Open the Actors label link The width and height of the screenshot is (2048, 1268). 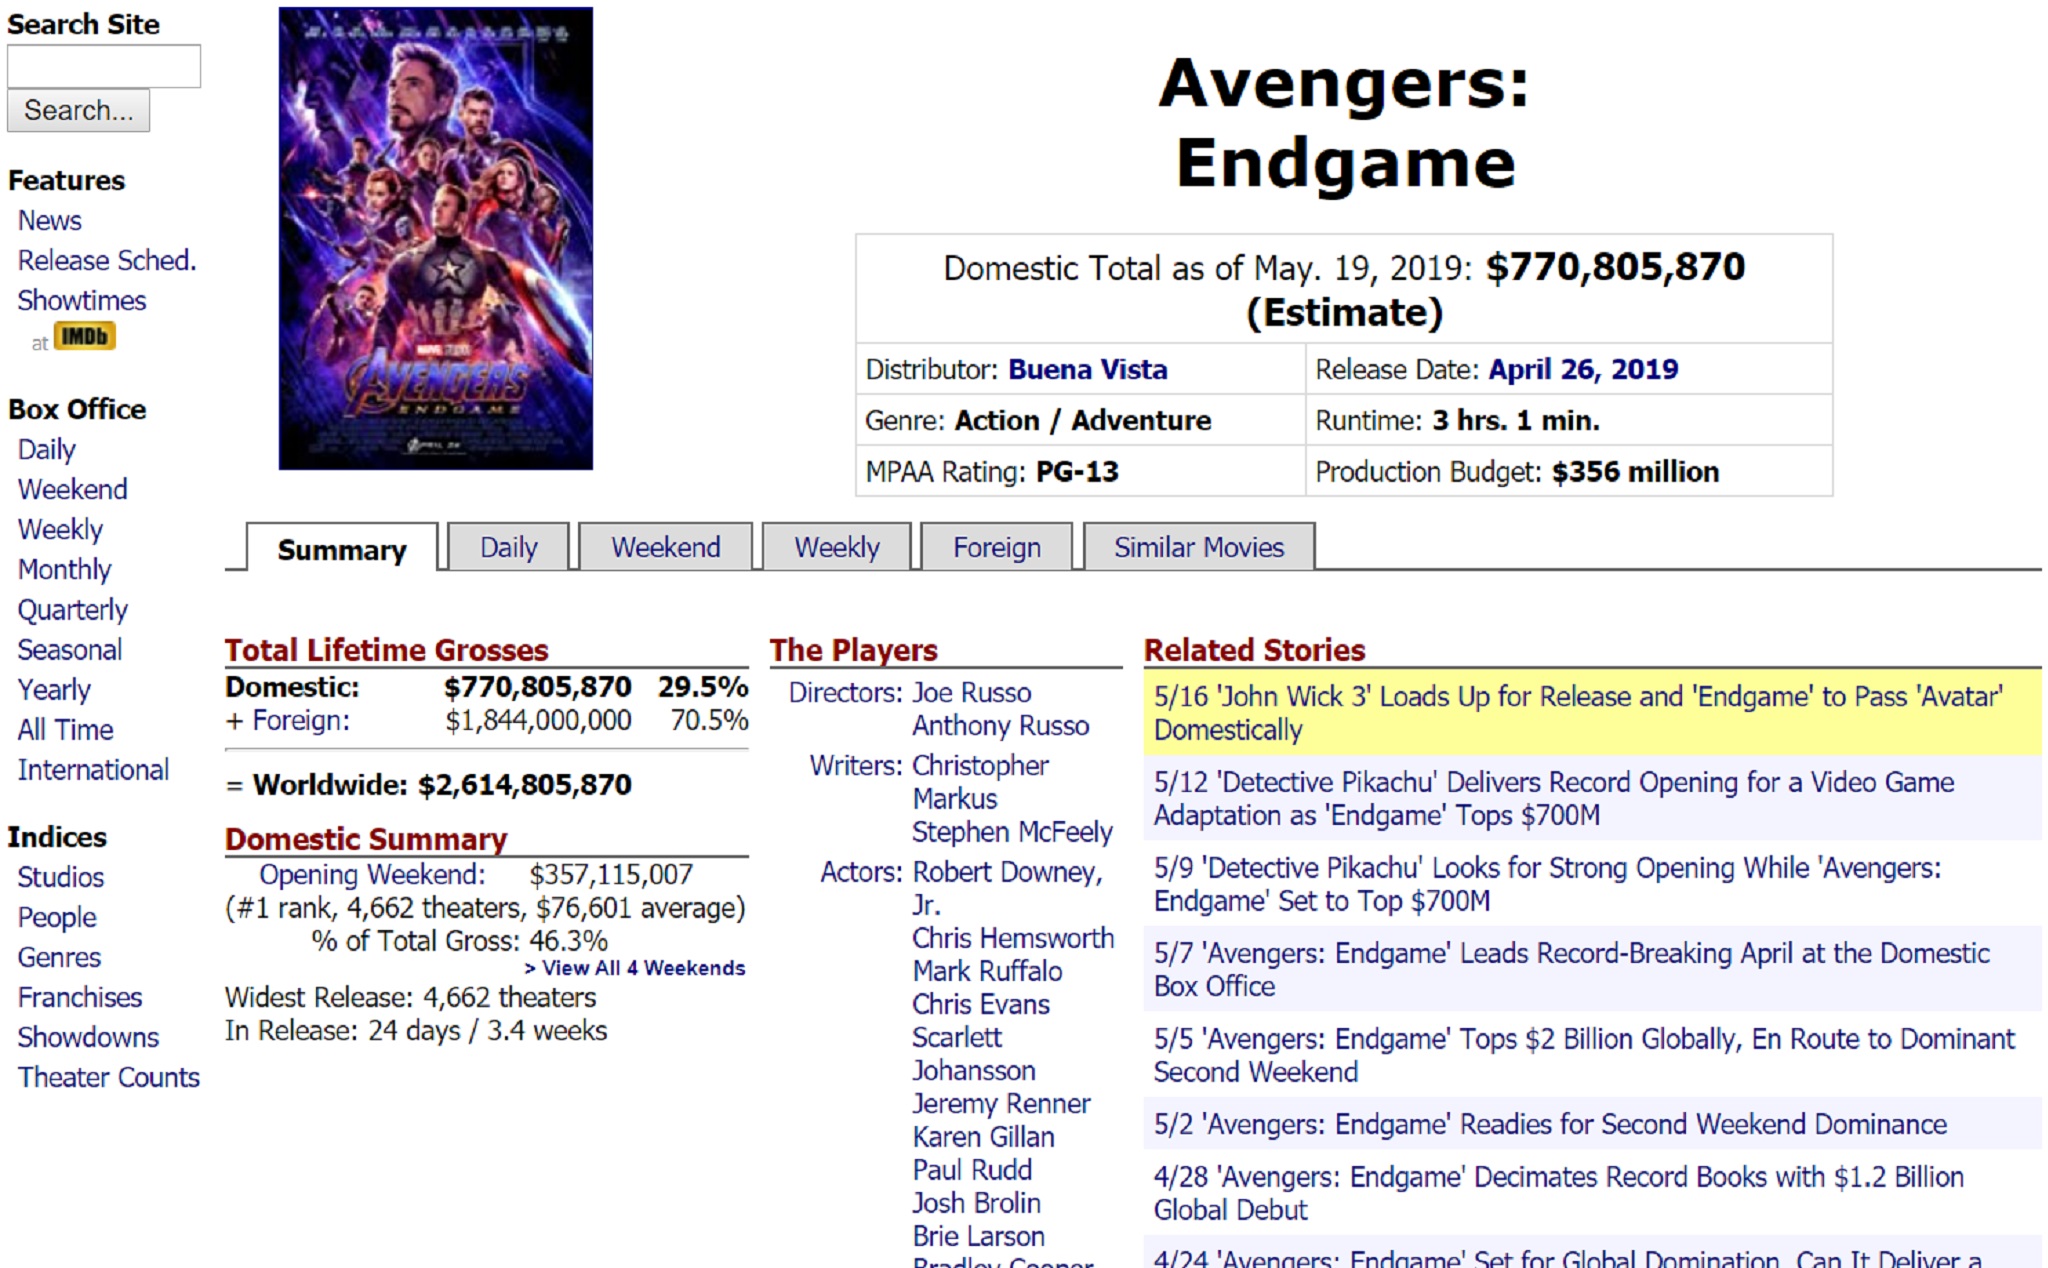[x=861, y=871]
